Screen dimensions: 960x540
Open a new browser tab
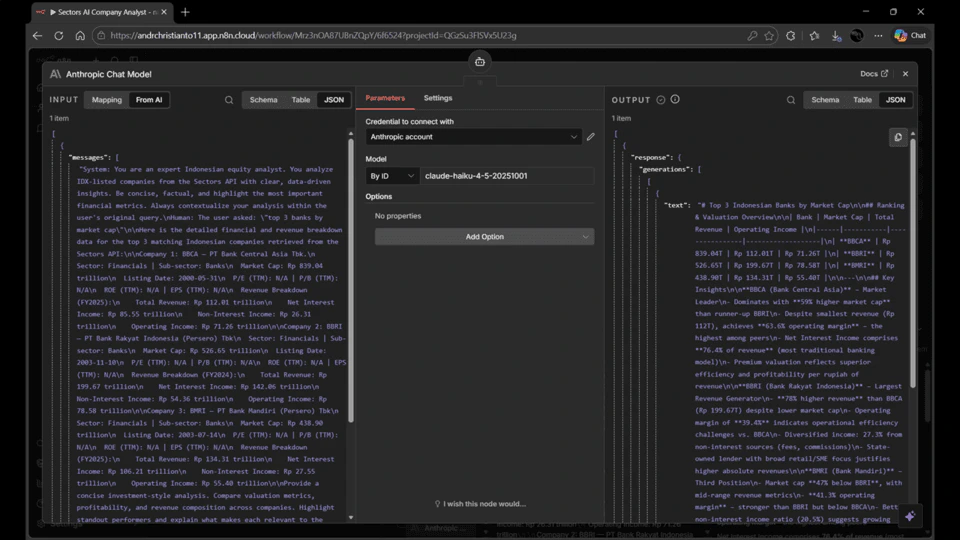(186, 12)
